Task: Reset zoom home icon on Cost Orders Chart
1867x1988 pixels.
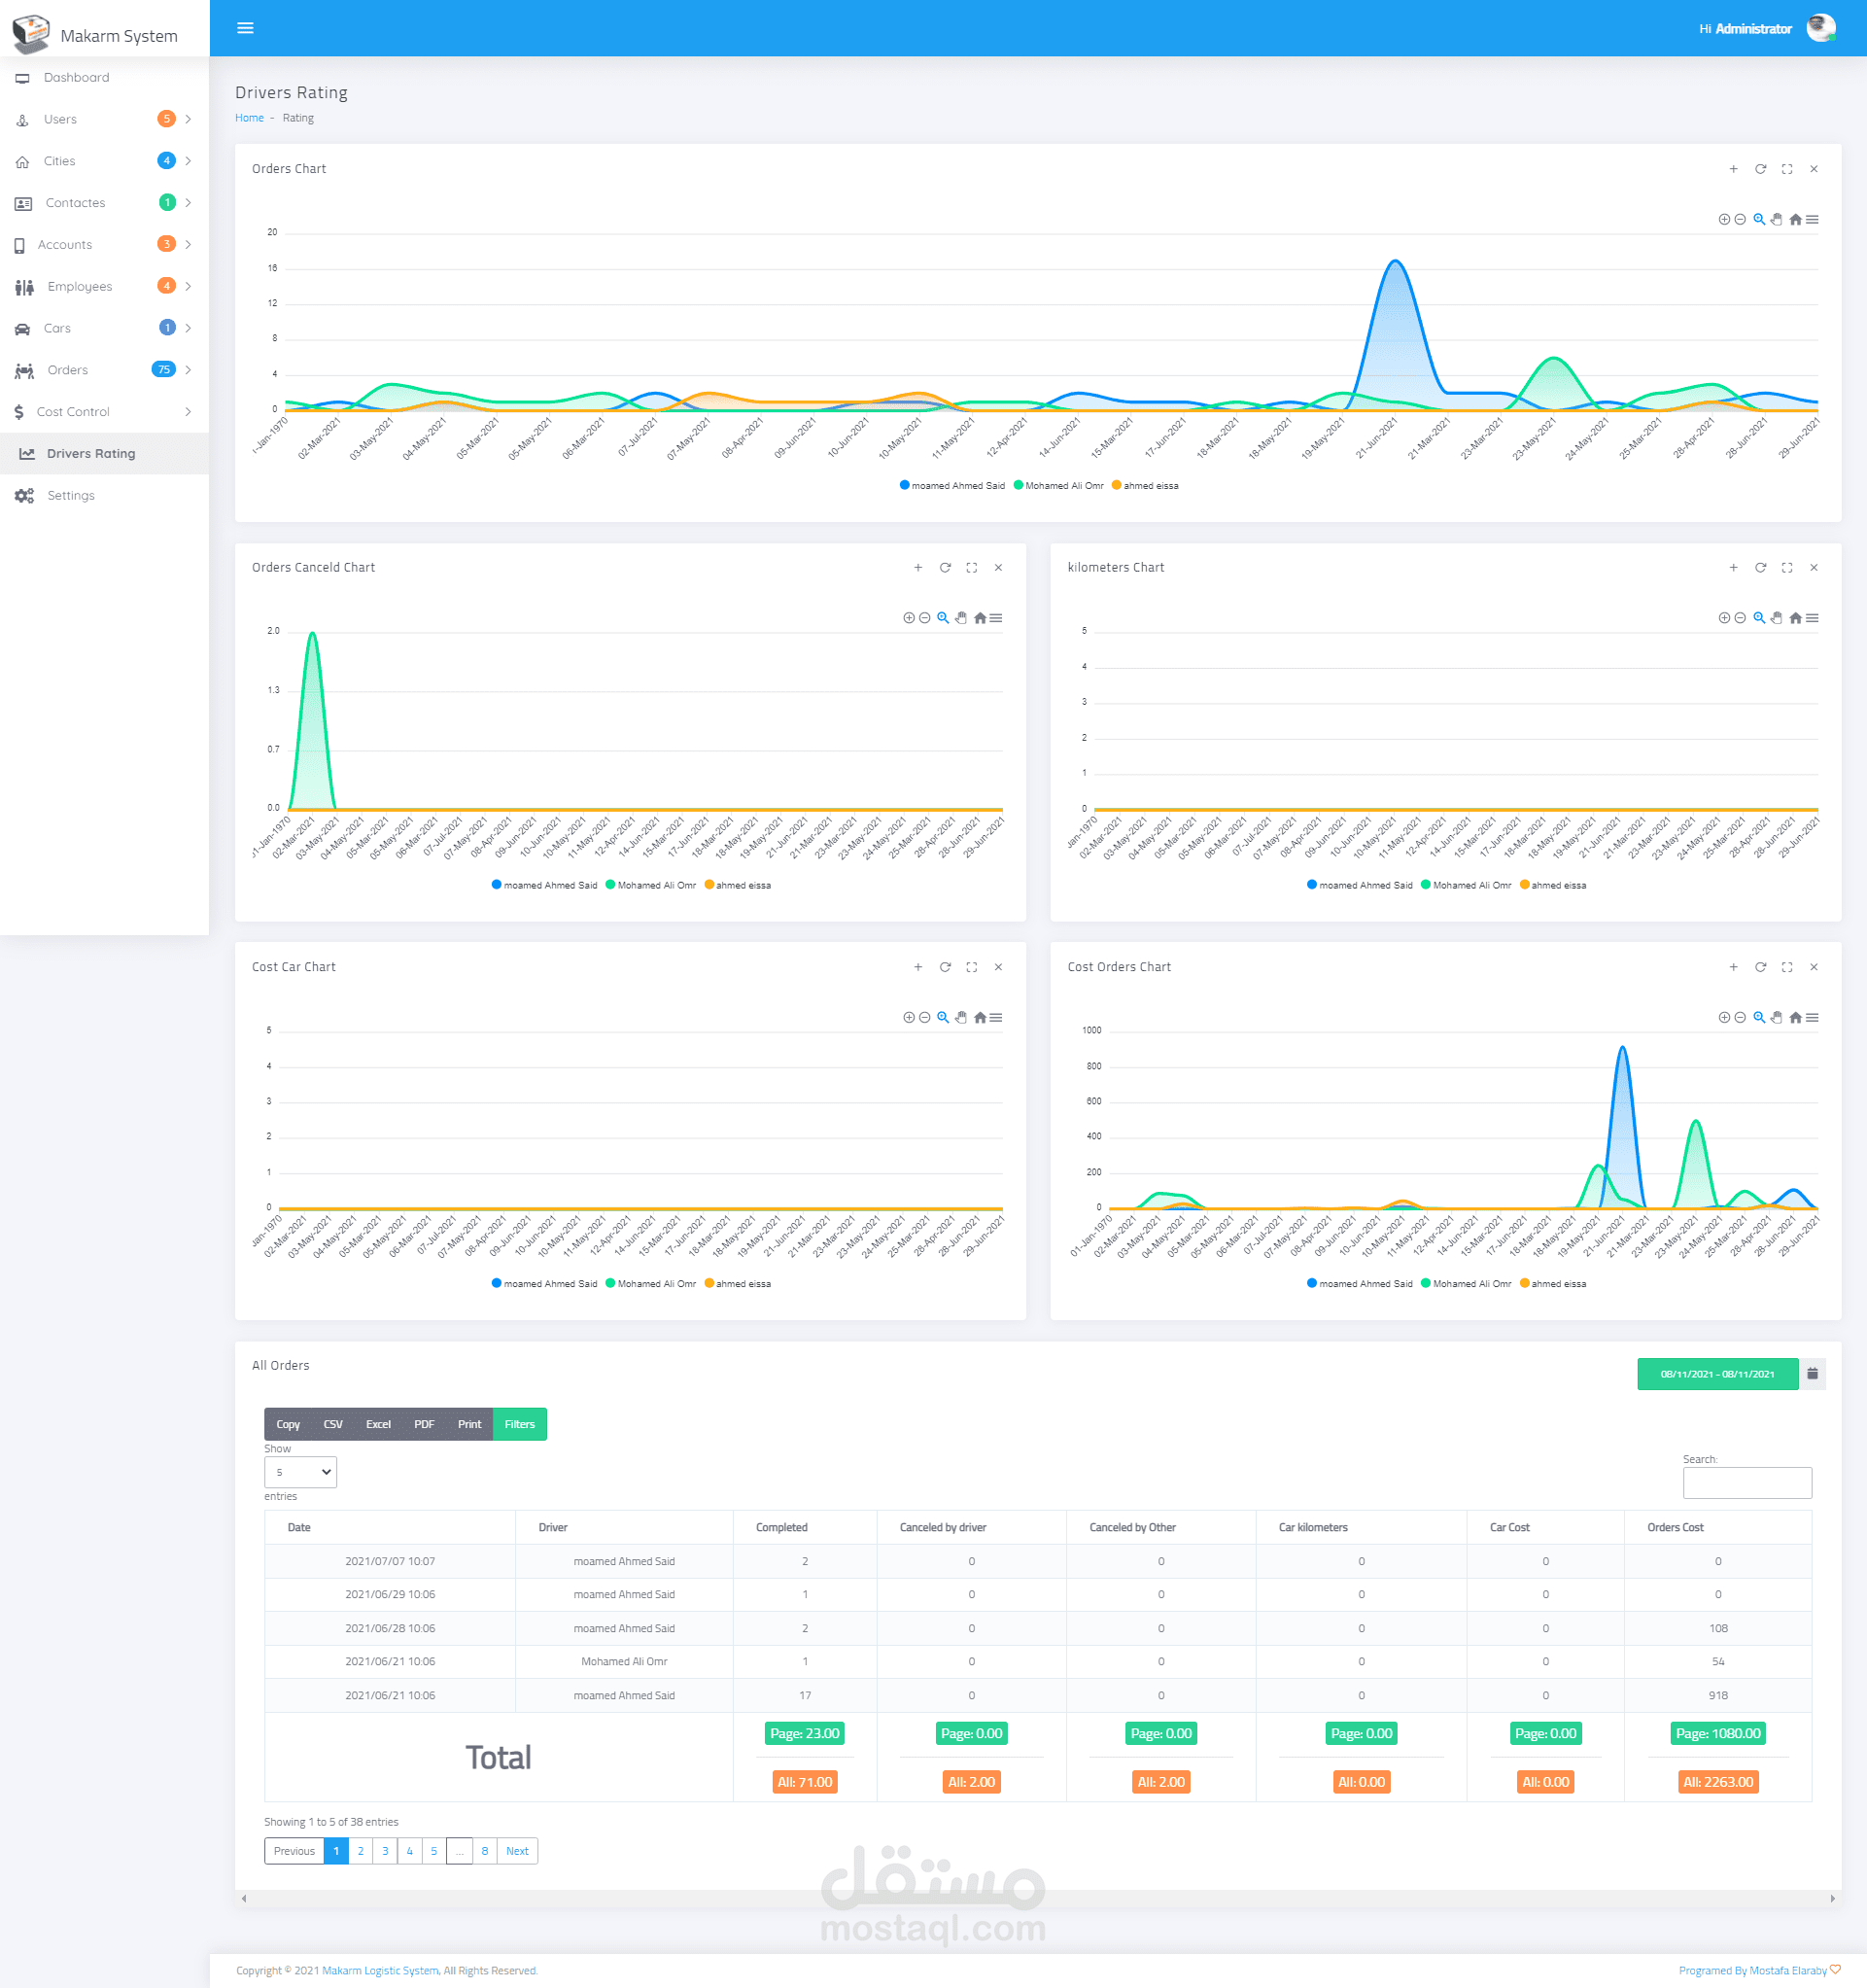Action: tap(1795, 1018)
